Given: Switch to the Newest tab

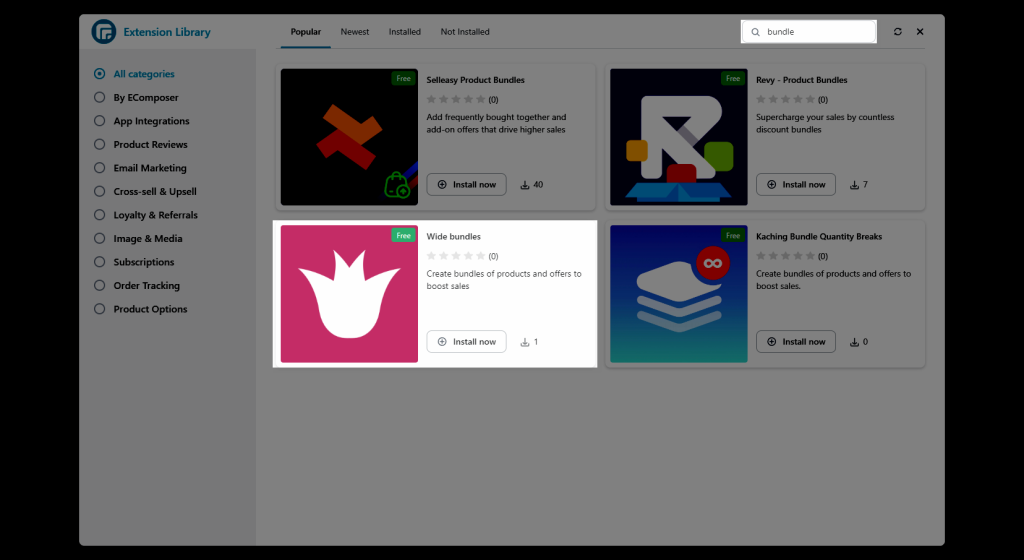Looking at the screenshot, I should pos(355,32).
